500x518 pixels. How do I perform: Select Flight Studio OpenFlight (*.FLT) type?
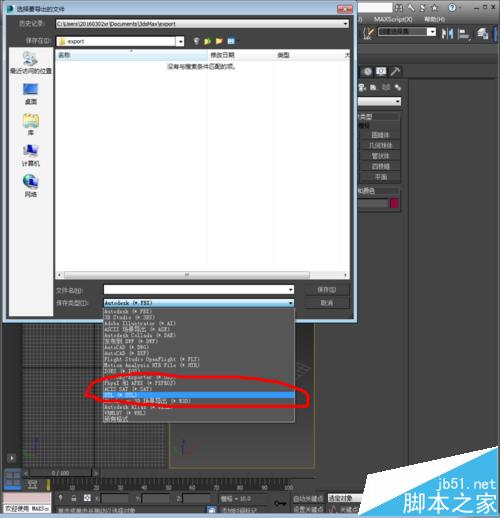[x=199, y=359]
